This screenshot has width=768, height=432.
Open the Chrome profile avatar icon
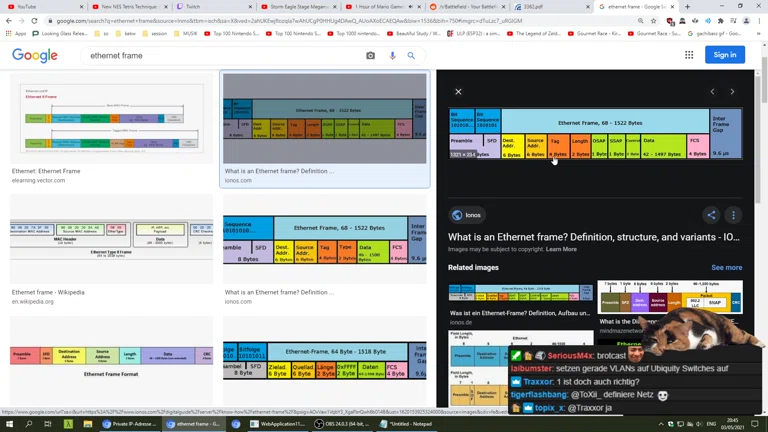click(746, 21)
